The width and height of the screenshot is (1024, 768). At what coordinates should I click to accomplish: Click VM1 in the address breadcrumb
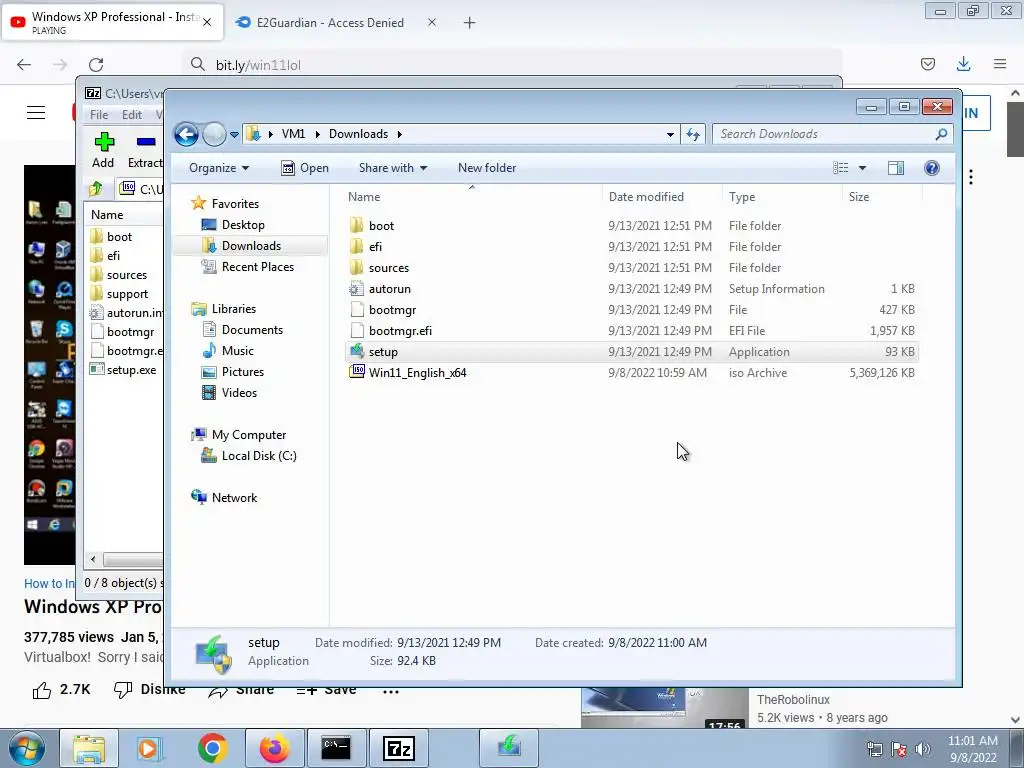tap(293, 134)
